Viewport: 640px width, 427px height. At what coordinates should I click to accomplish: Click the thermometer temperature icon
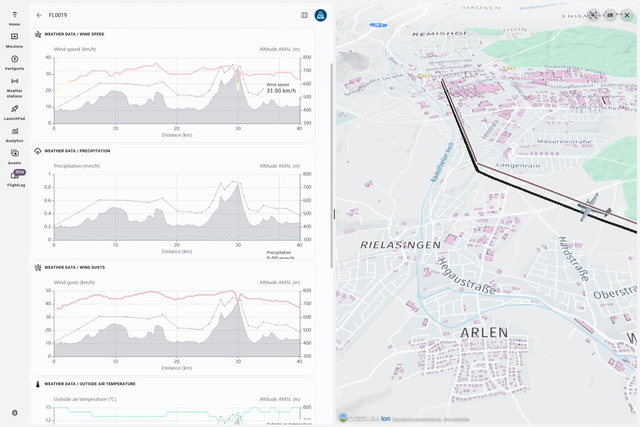pyautogui.click(x=38, y=384)
